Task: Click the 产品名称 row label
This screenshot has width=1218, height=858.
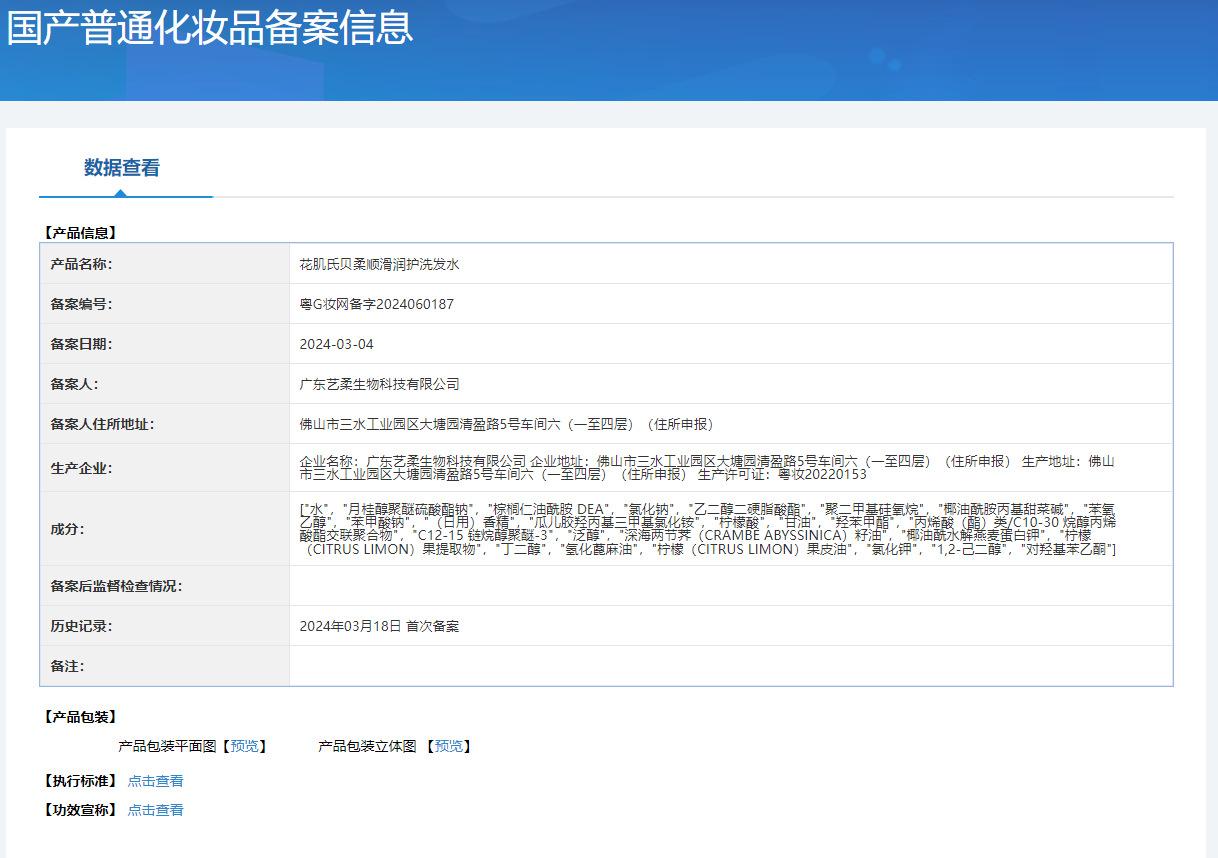Action: (x=81, y=264)
